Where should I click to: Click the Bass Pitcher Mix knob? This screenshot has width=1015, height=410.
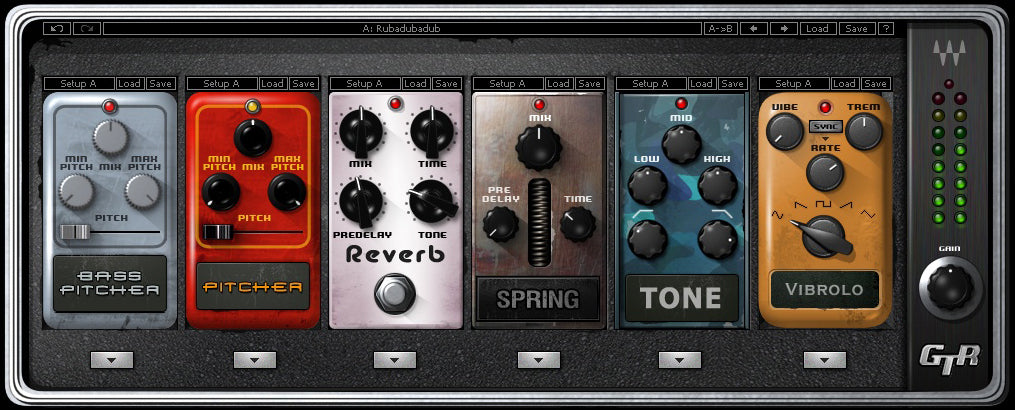(111, 137)
